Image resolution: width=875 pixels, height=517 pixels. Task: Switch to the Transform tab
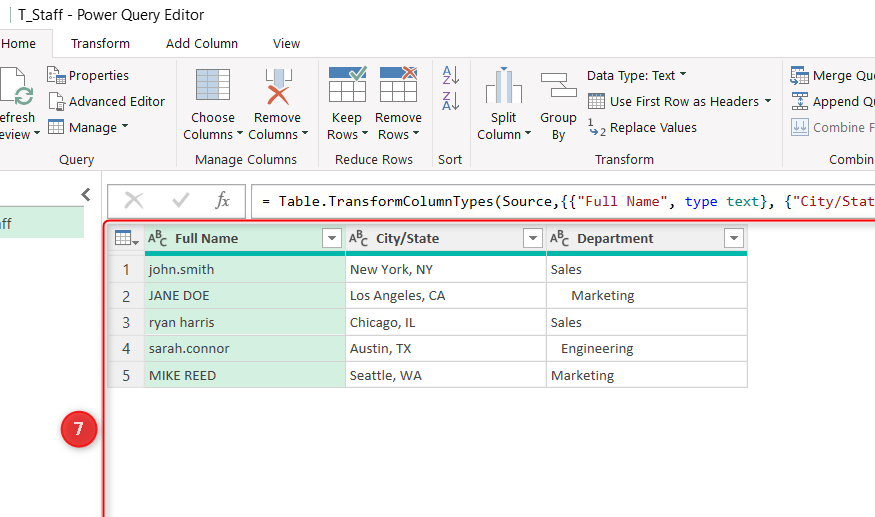pyautogui.click(x=100, y=44)
